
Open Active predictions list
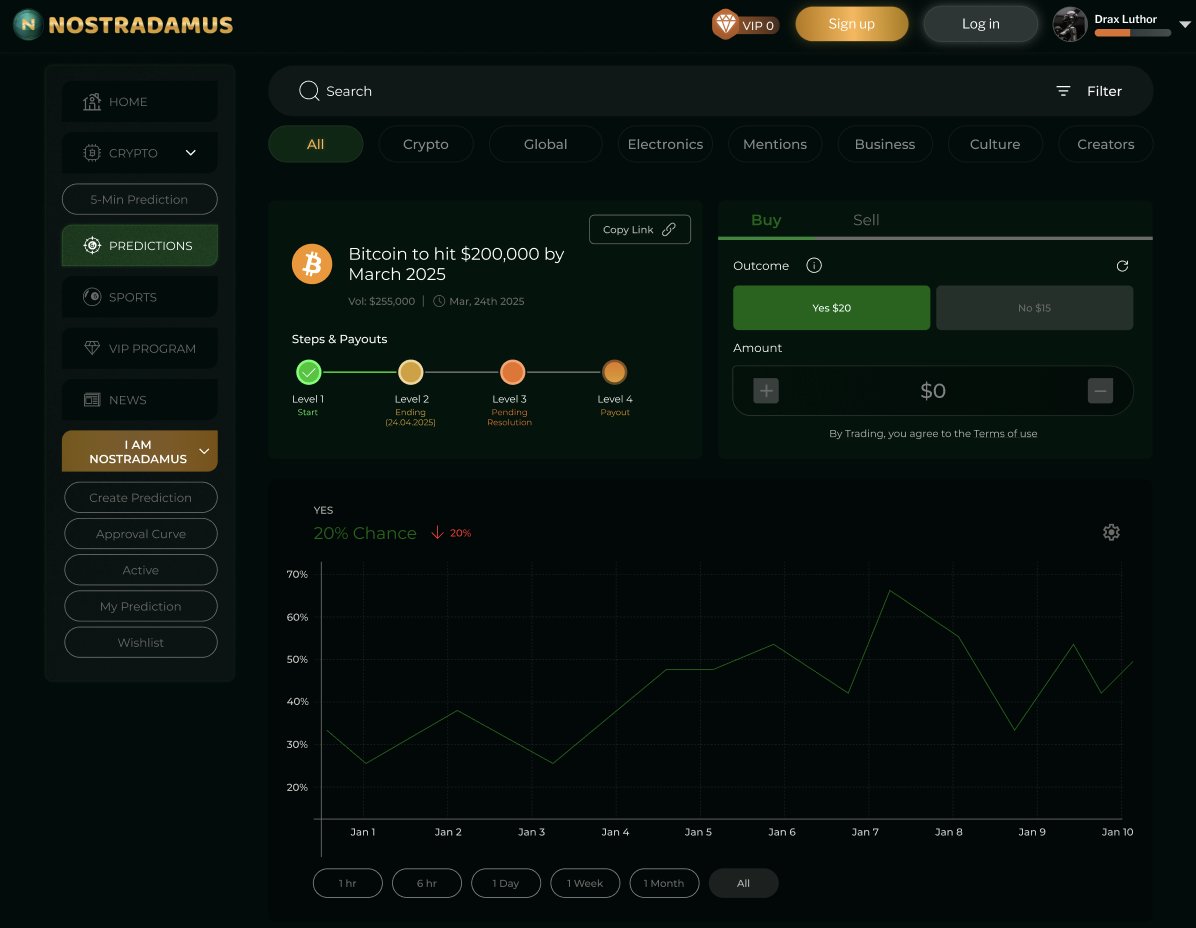point(140,570)
